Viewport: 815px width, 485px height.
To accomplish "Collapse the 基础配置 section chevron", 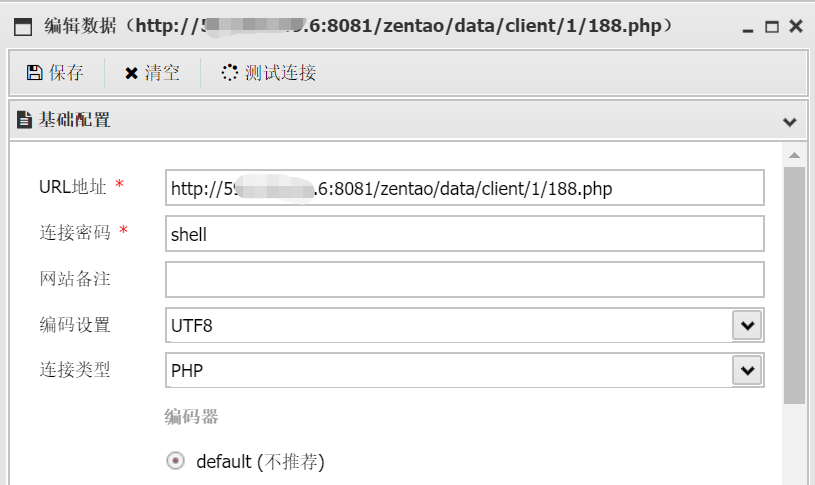I will [790, 122].
